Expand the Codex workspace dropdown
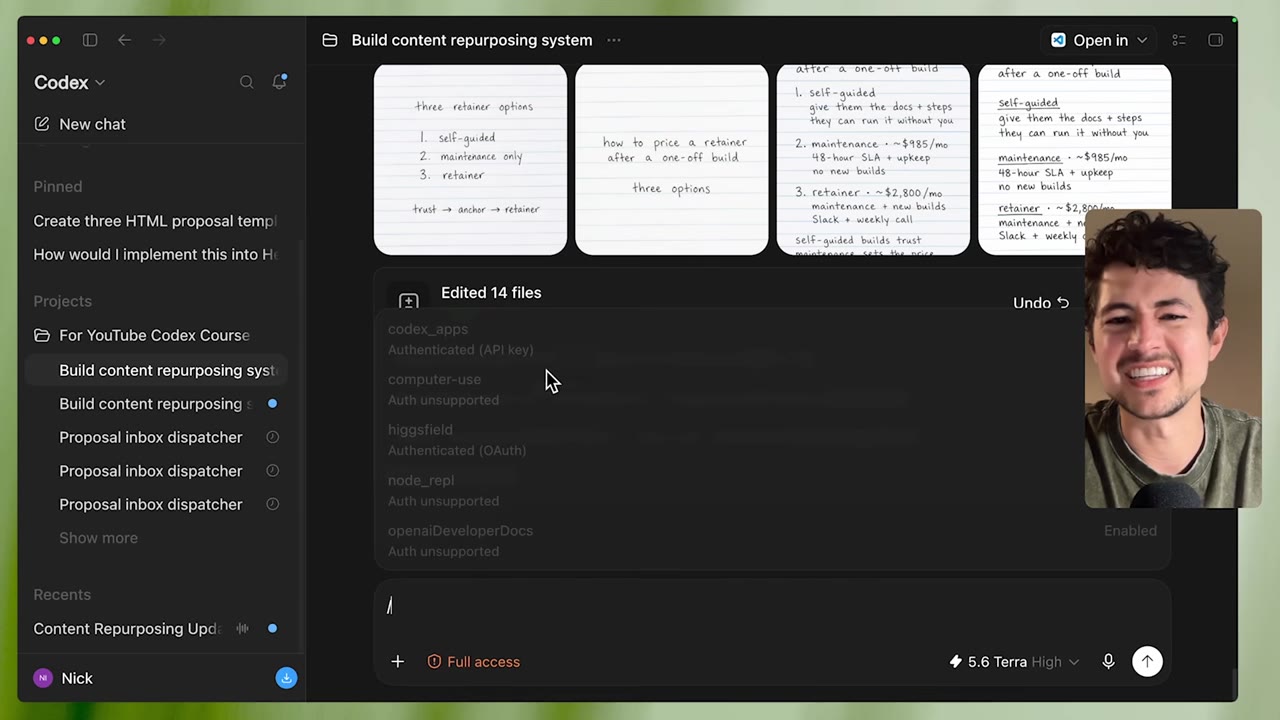Image resolution: width=1280 pixels, height=720 pixels. 69,82
